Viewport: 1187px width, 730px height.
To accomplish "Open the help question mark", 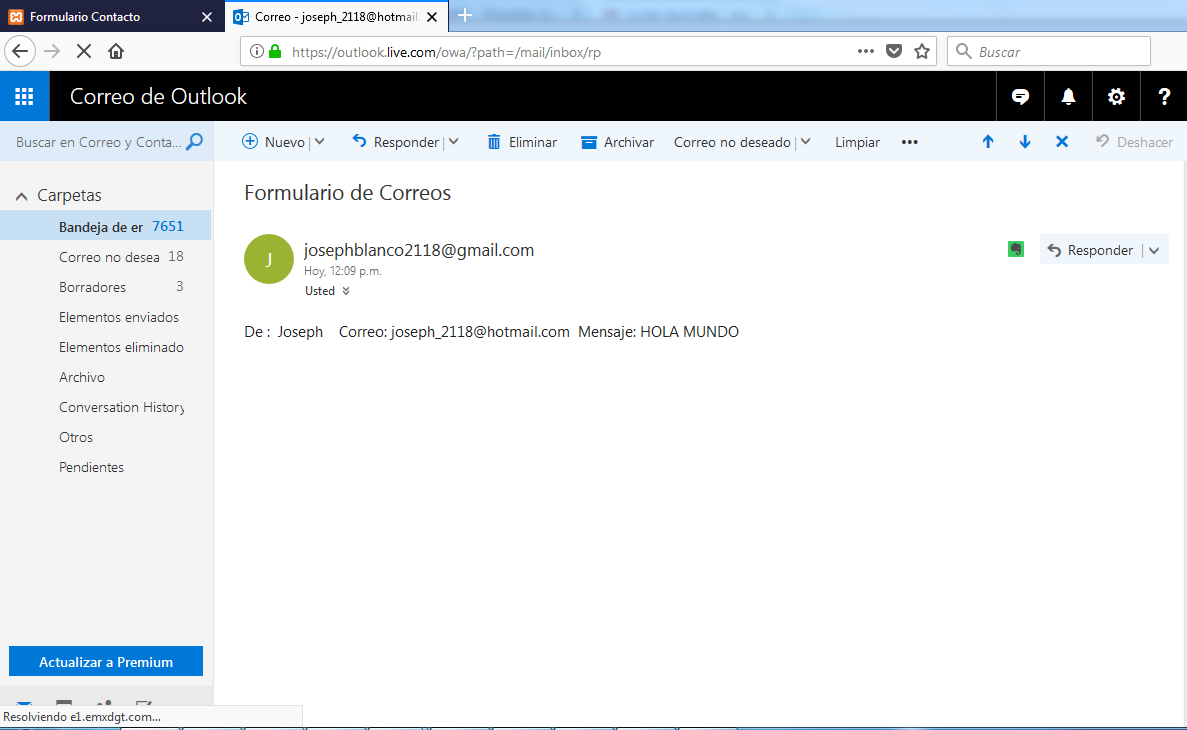I will (x=1164, y=96).
